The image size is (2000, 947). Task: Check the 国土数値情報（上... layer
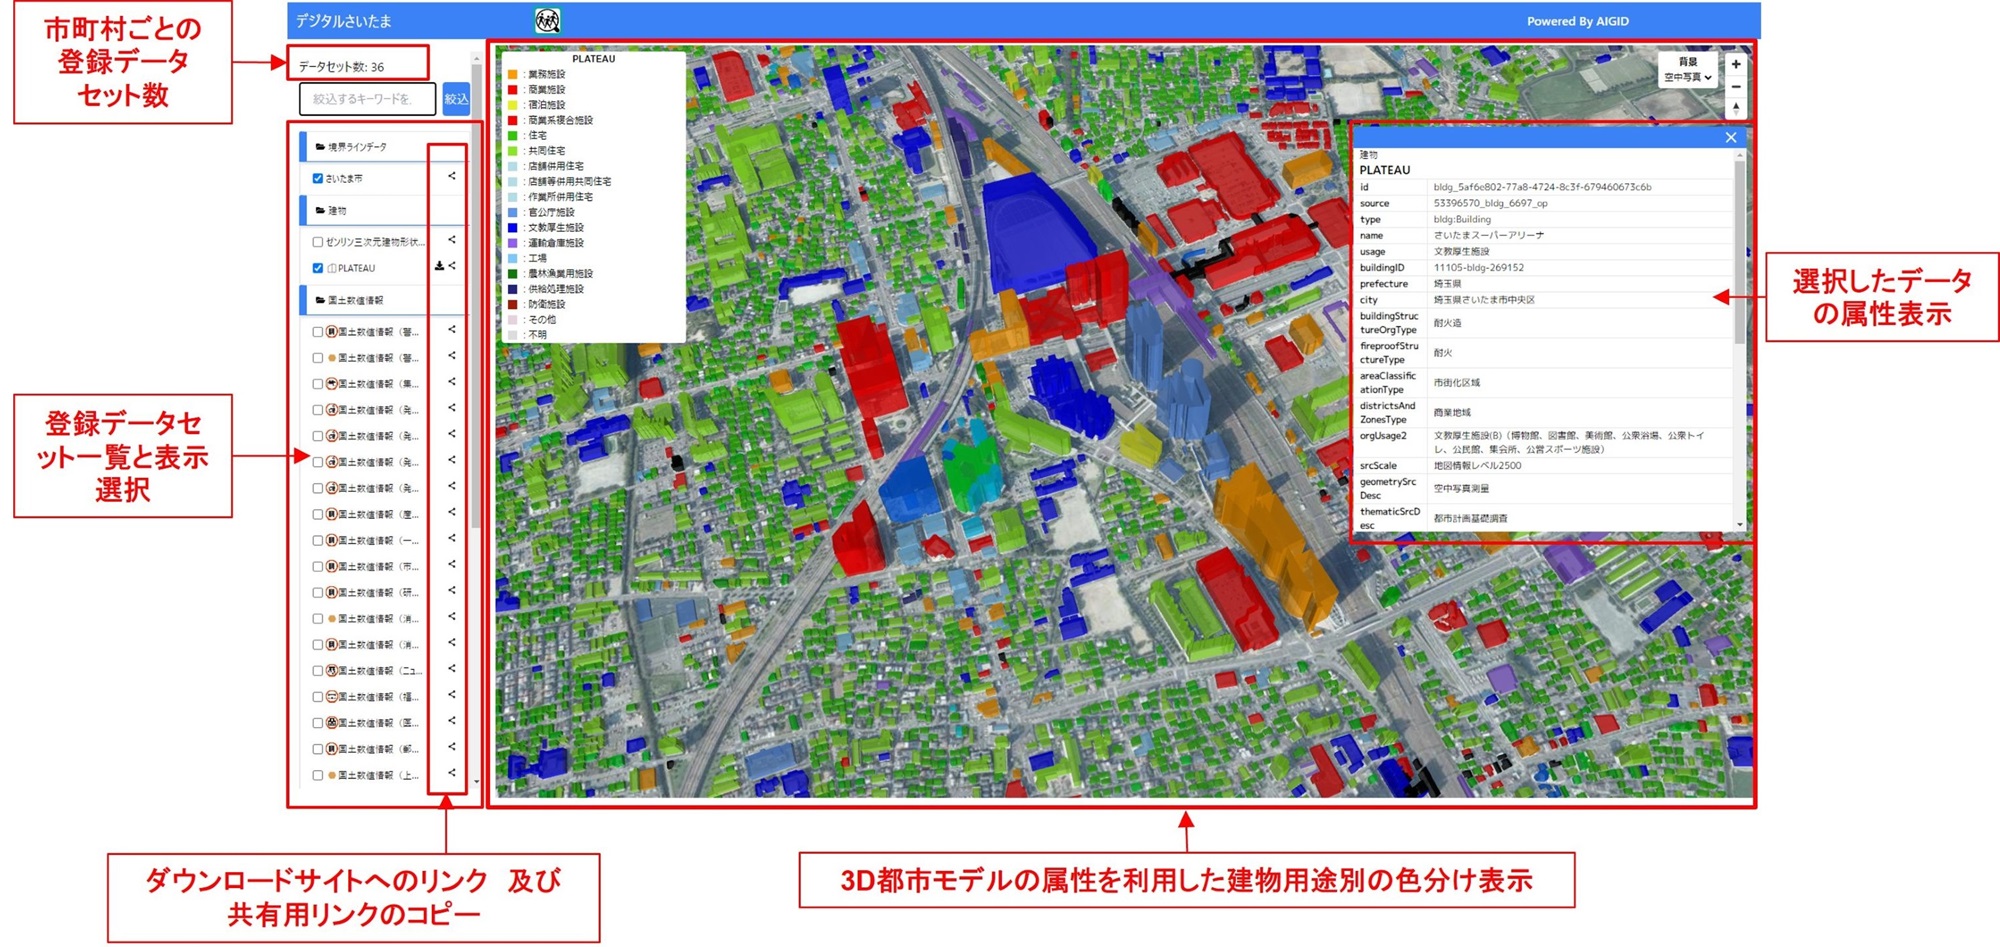pyautogui.click(x=318, y=775)
